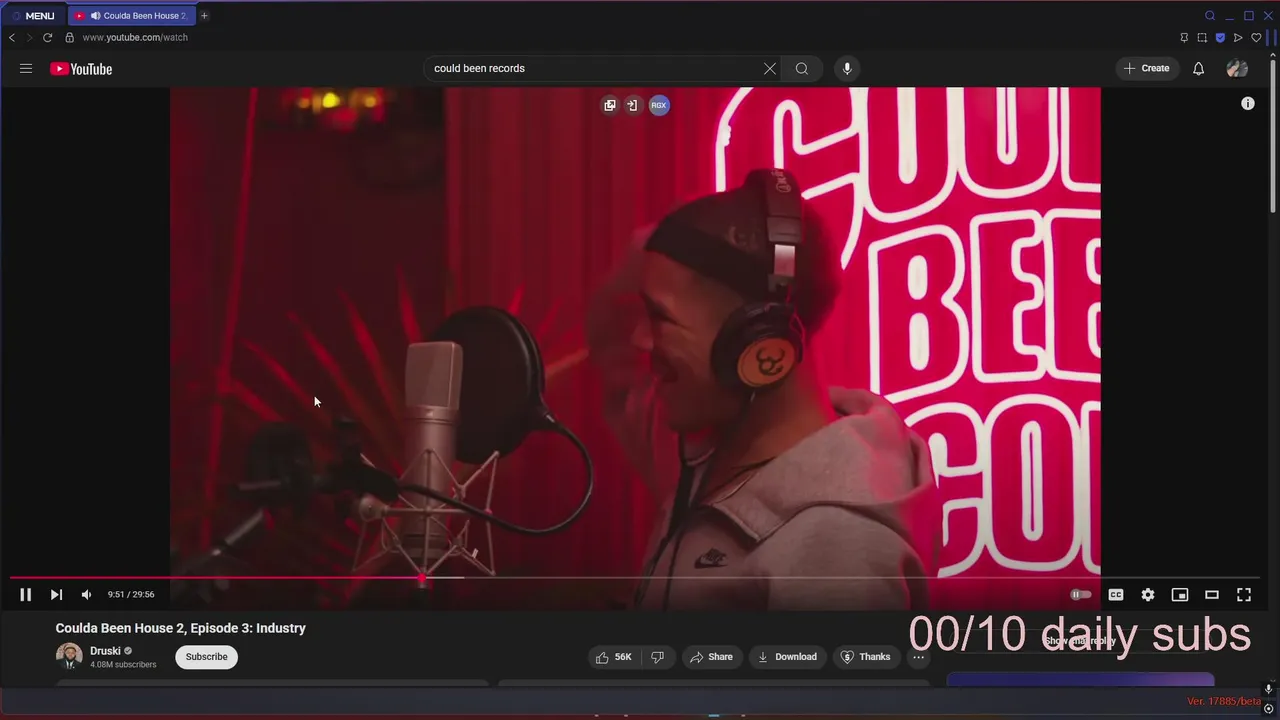Open the Druski channel name link
Image resolution: width=1280 pixels, height=720 pixels.
[x=105, y=651]
